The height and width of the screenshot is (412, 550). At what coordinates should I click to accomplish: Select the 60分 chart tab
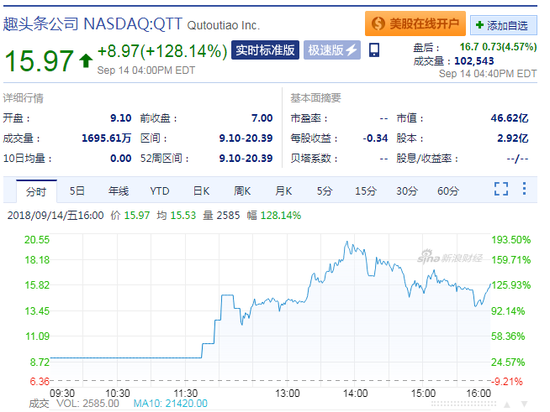coord(448,191)
